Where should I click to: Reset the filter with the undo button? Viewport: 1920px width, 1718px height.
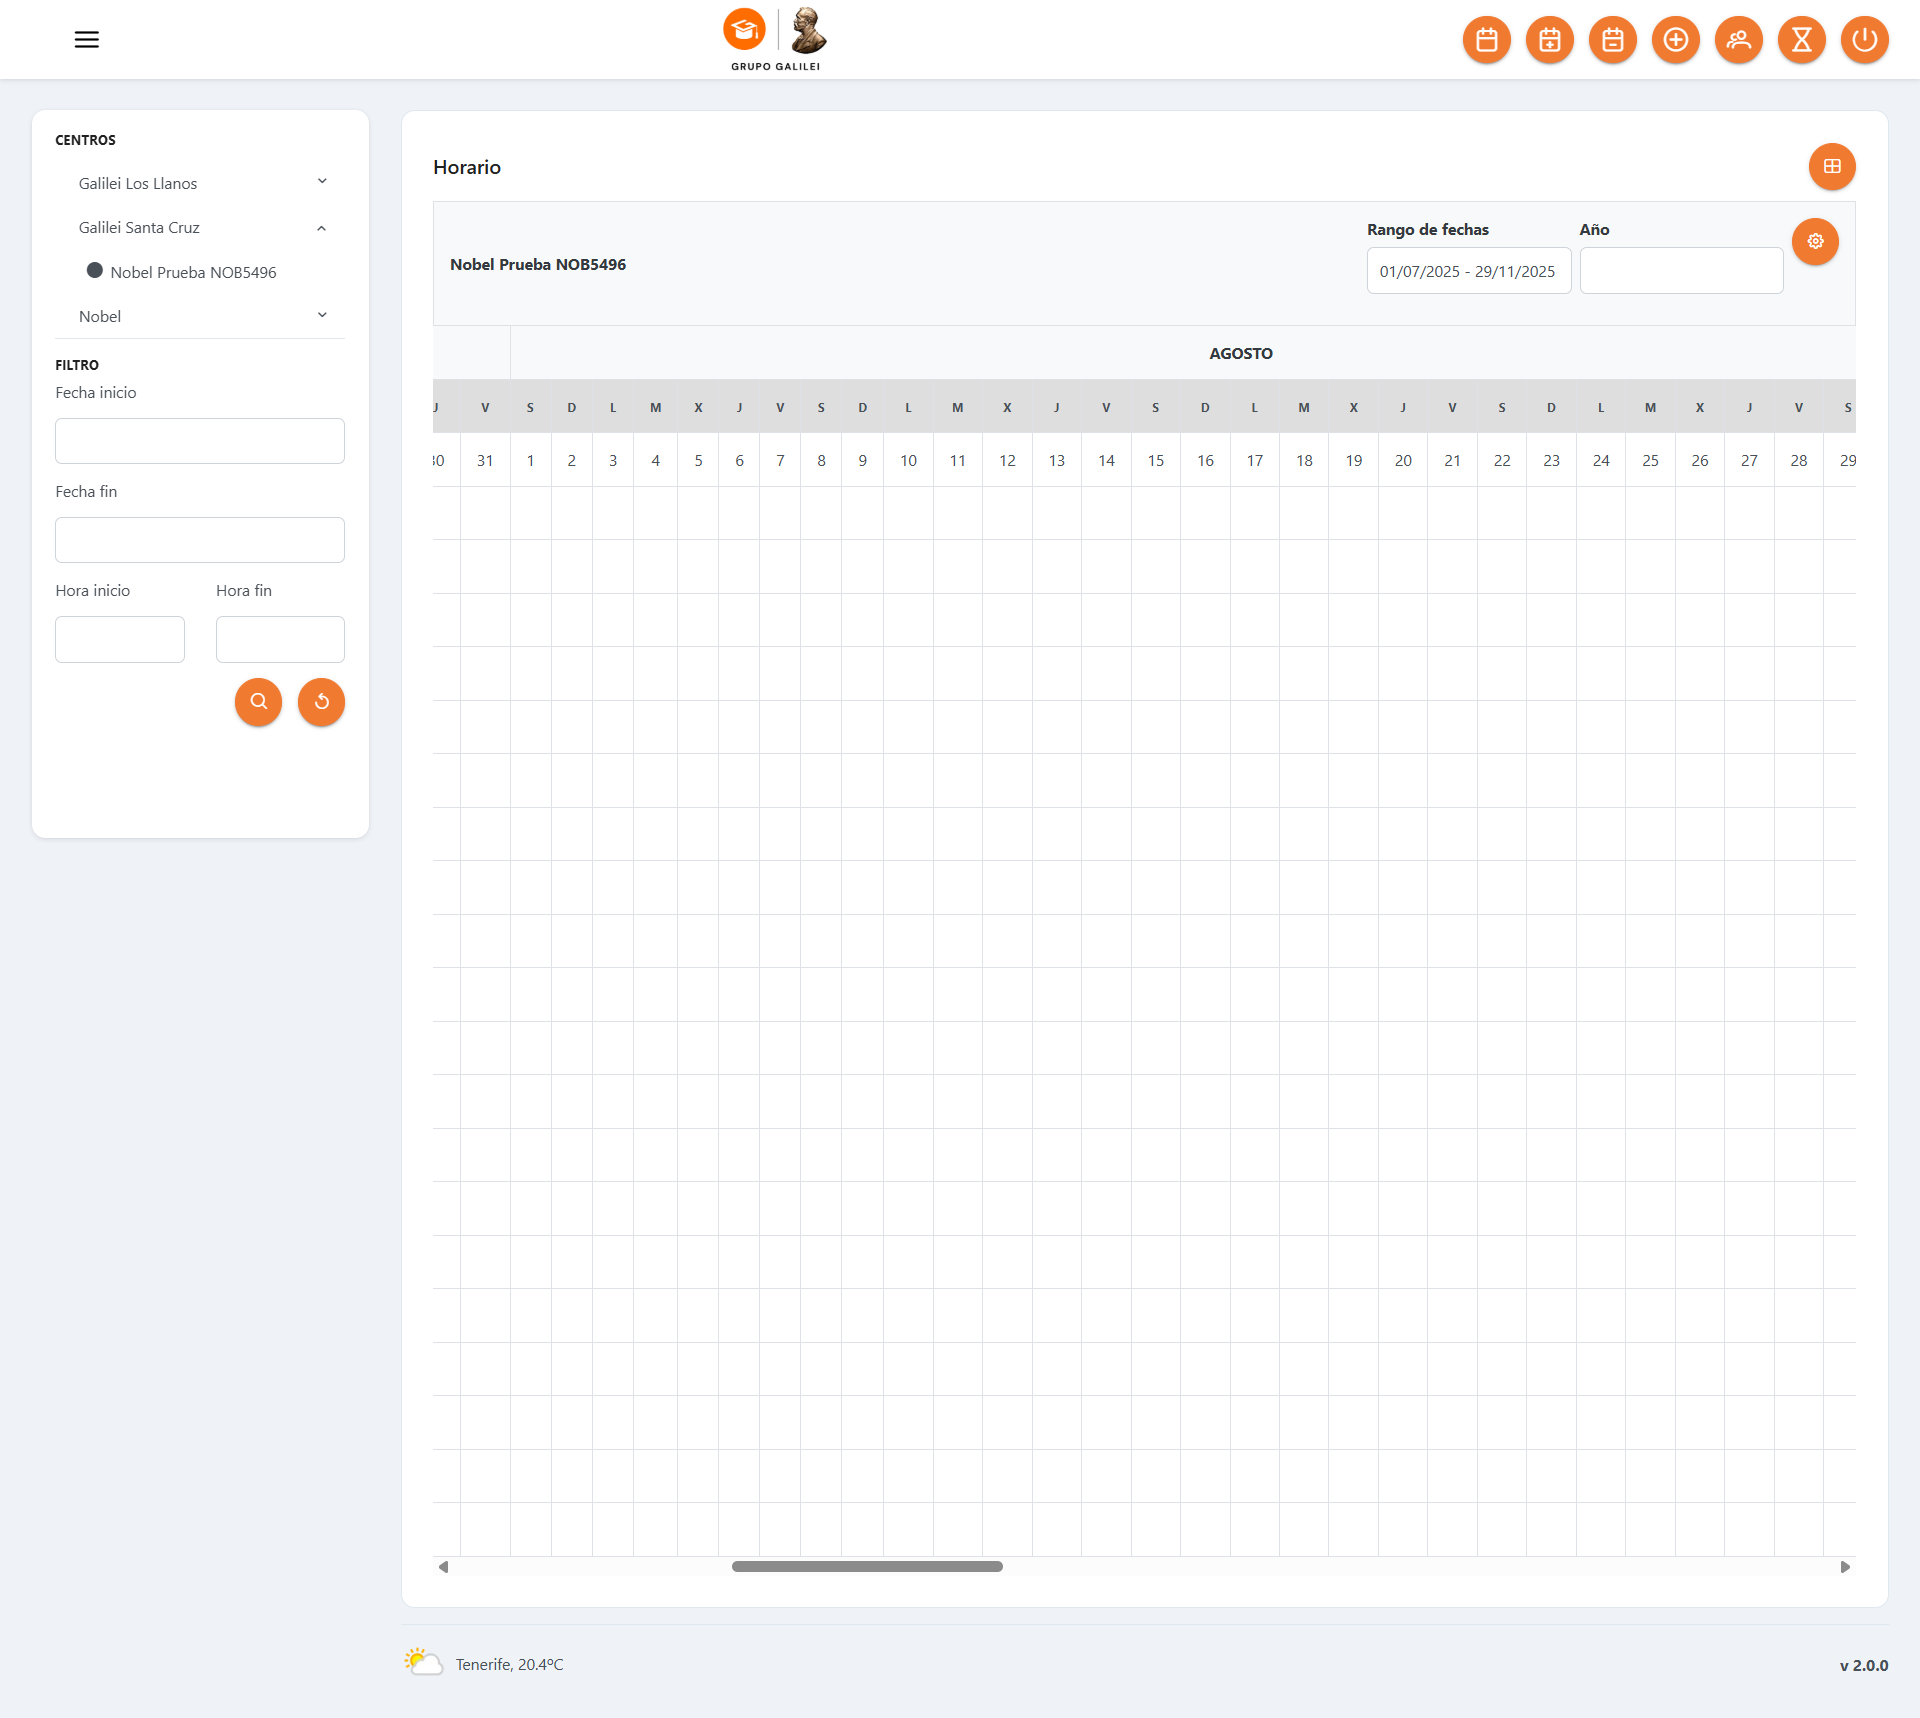[322, 702]
